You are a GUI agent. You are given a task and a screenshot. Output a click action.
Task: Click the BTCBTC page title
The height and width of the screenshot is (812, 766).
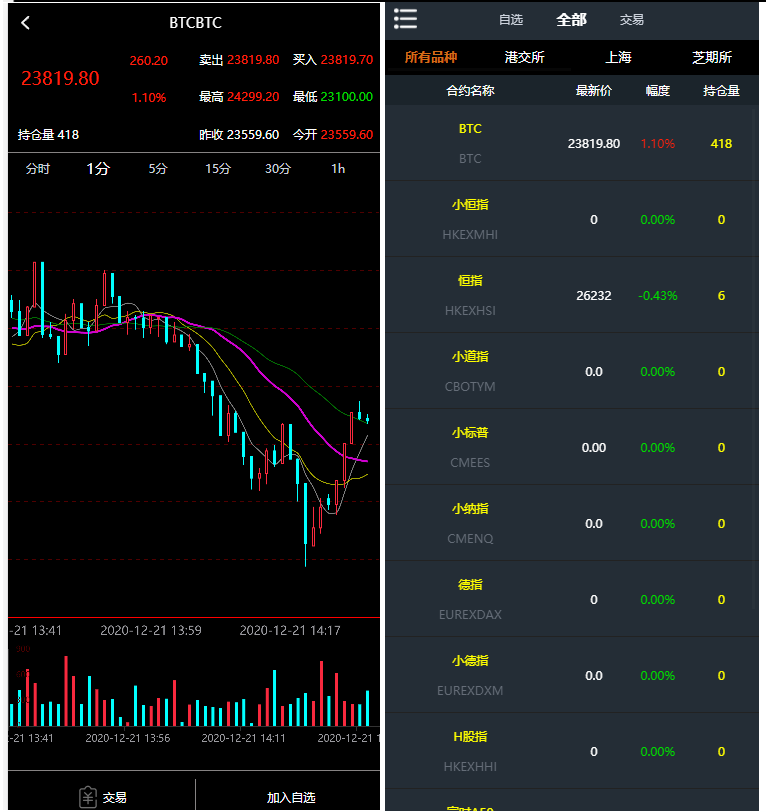(195, 23)
